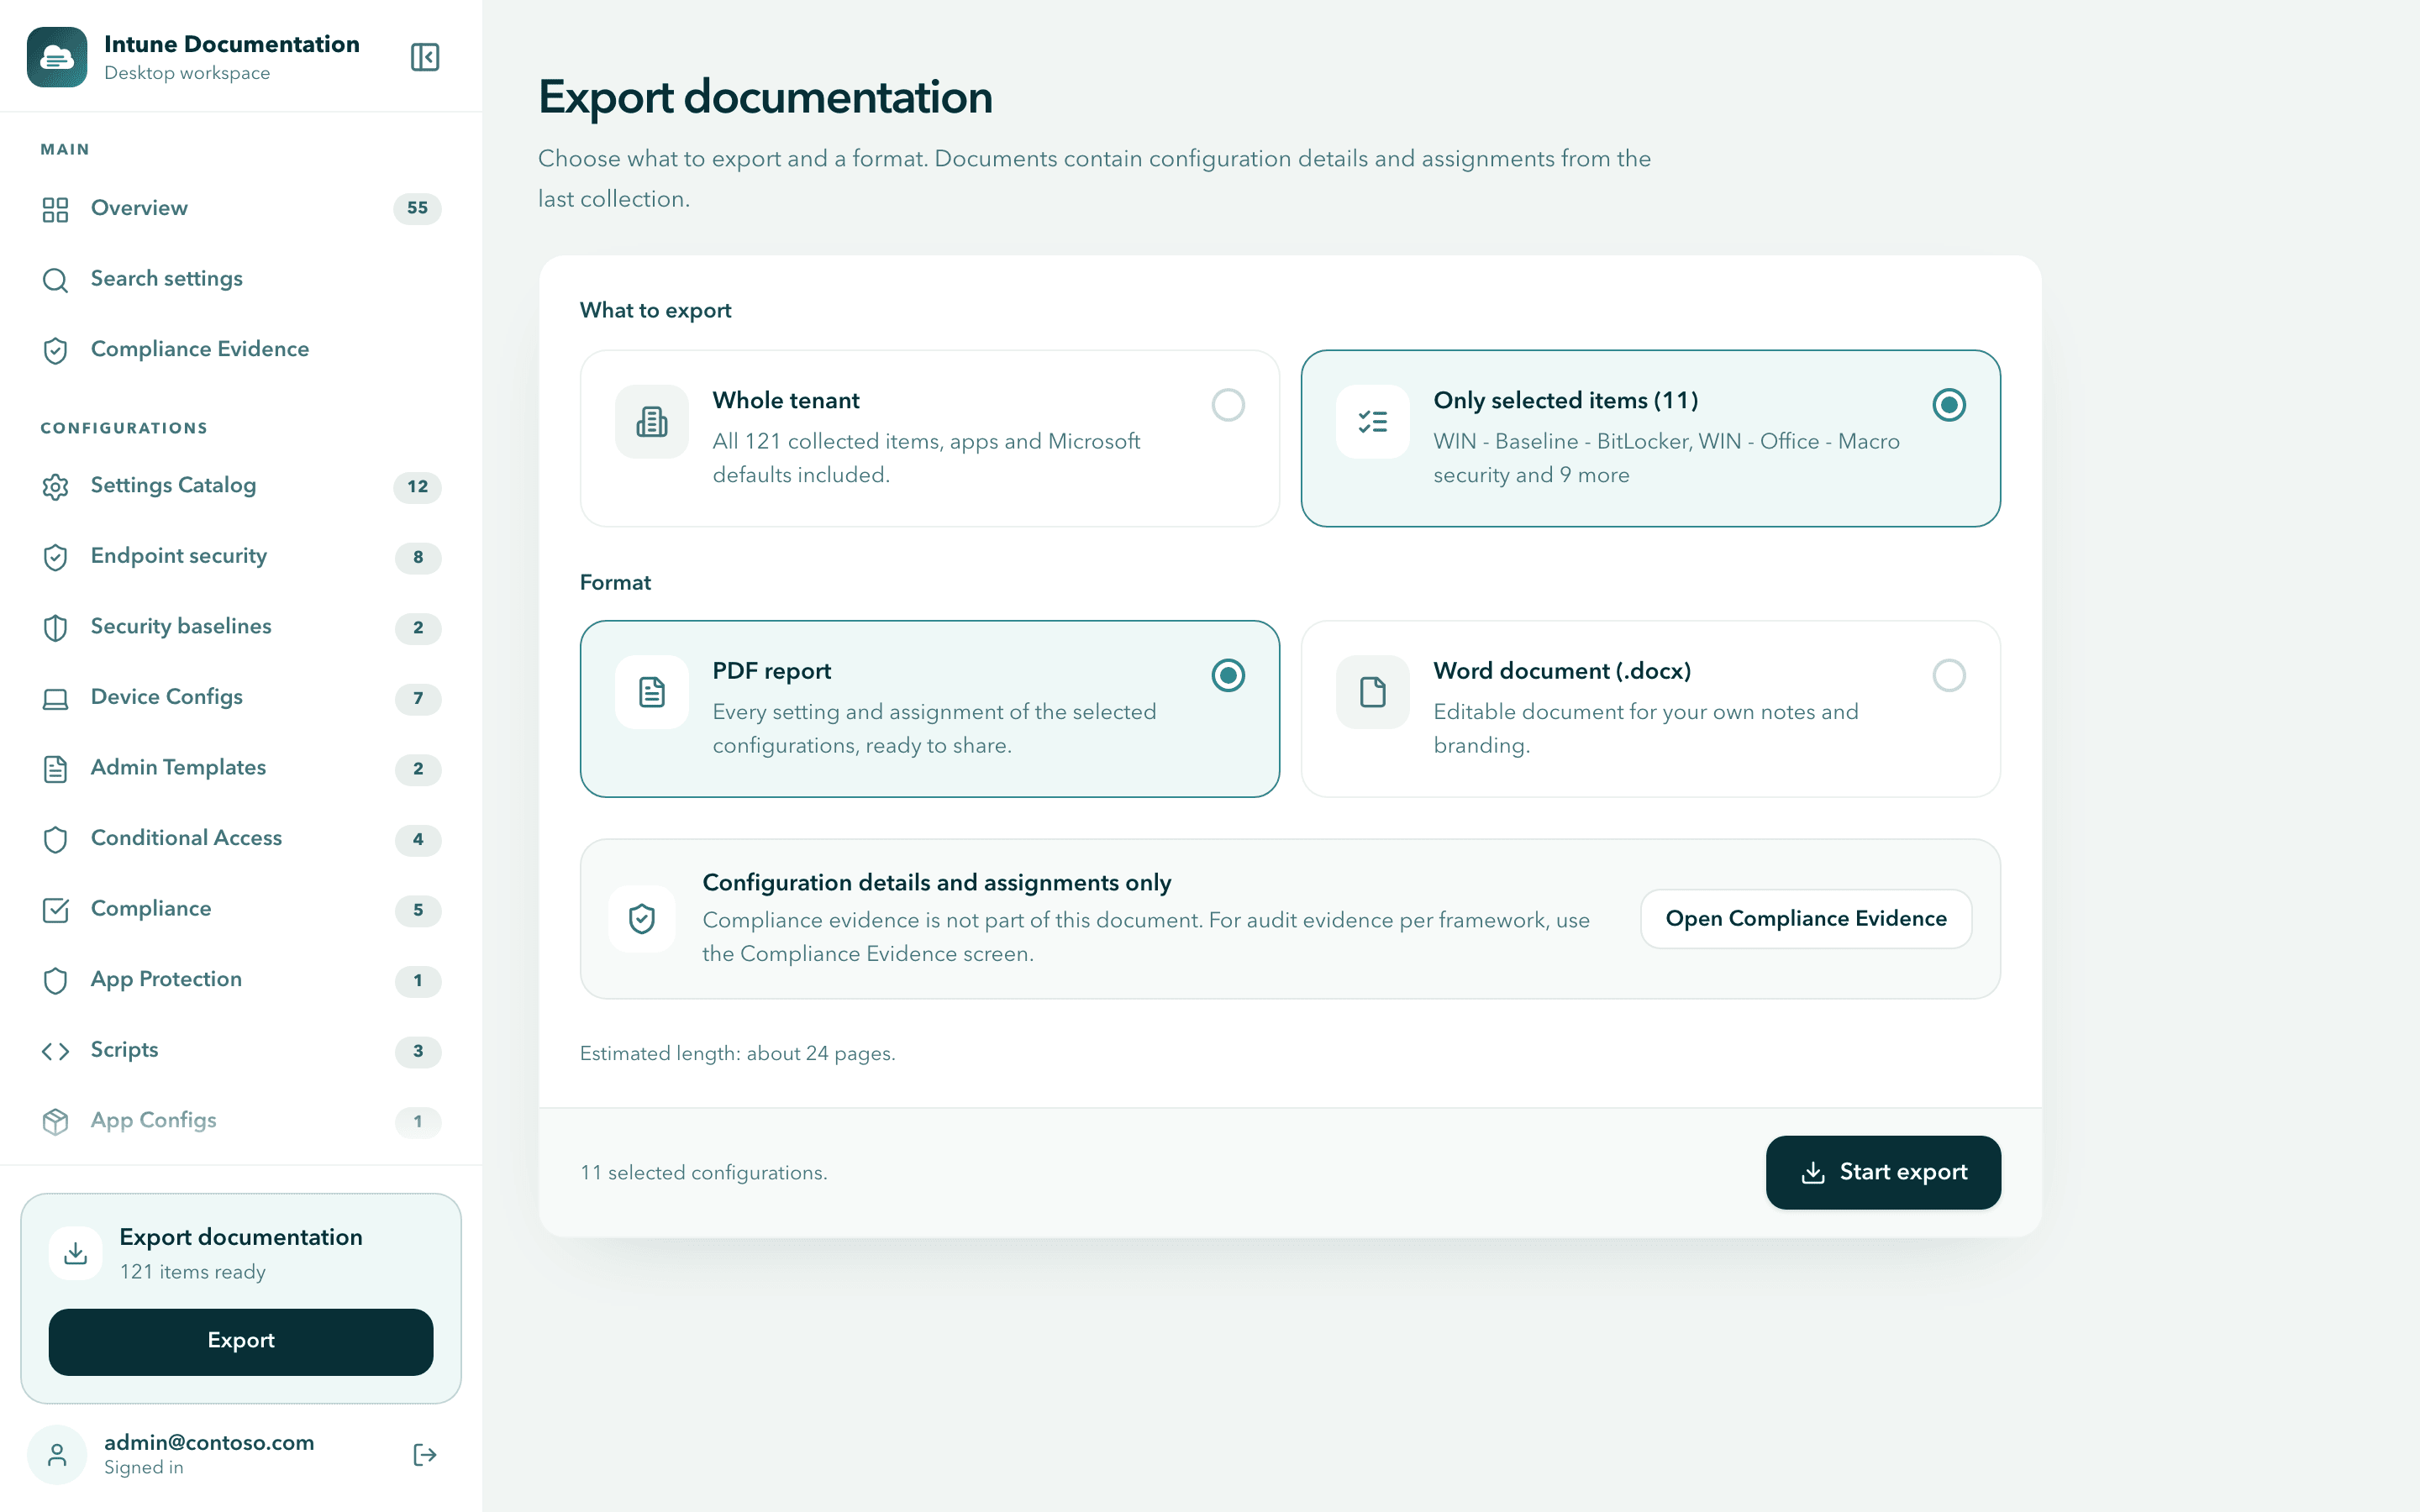Click the 'Desktop workspace' subtitle
The height and width of the screenshot is (1512, 2420).
pos(187,73)
